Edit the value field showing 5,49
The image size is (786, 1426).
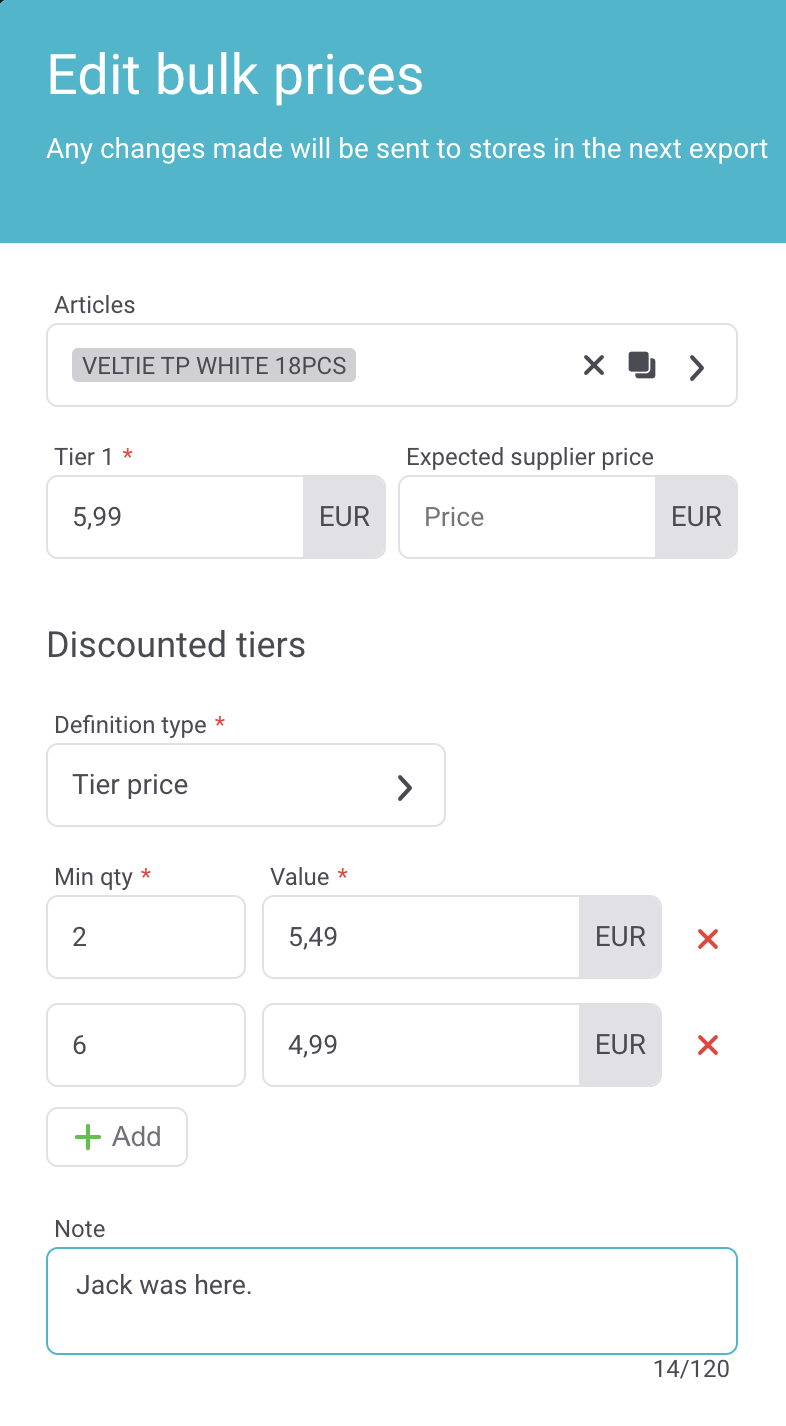(x=420, y=937)
